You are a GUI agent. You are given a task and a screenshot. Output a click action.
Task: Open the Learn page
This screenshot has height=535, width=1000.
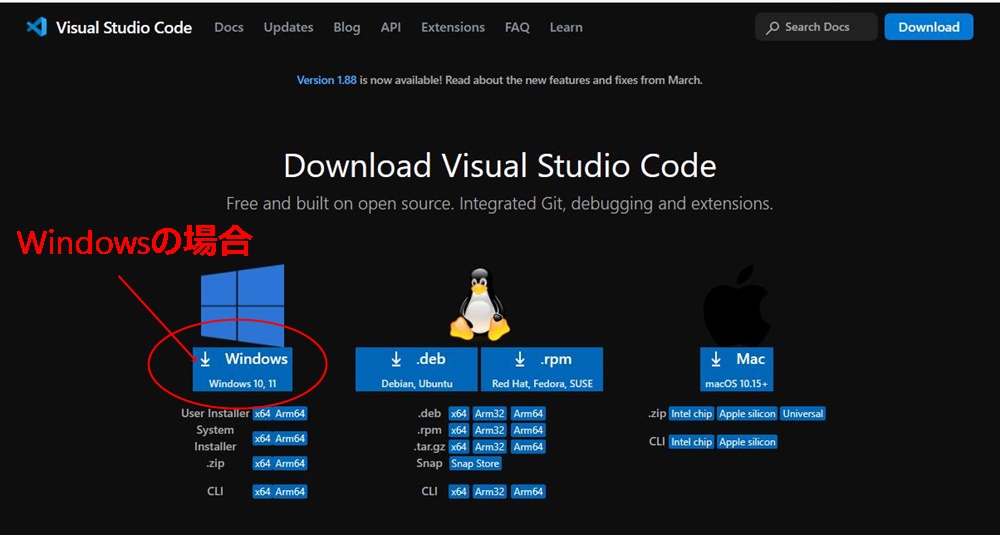click(x=566, y=27)
